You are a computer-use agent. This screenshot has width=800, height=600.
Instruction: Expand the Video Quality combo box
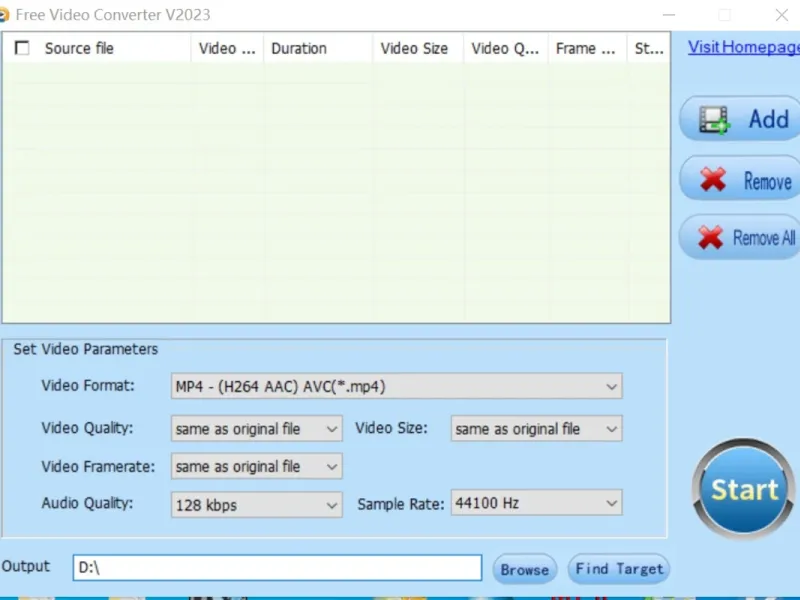pyautogui.click(x=257, y=429)
